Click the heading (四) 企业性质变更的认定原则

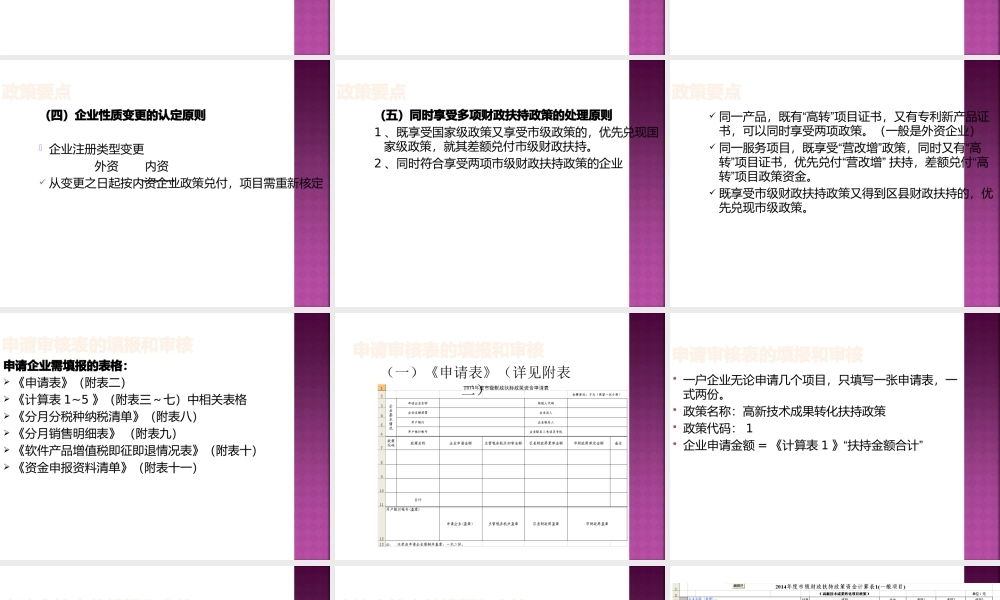click(126, 115)
